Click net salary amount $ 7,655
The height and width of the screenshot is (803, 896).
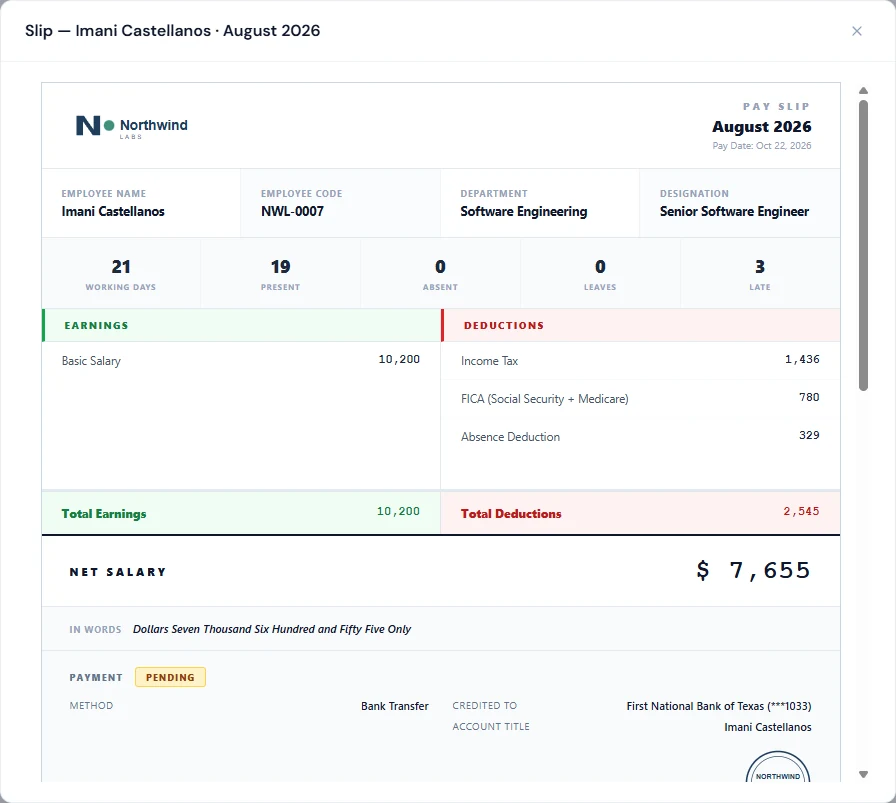point(753,570)
